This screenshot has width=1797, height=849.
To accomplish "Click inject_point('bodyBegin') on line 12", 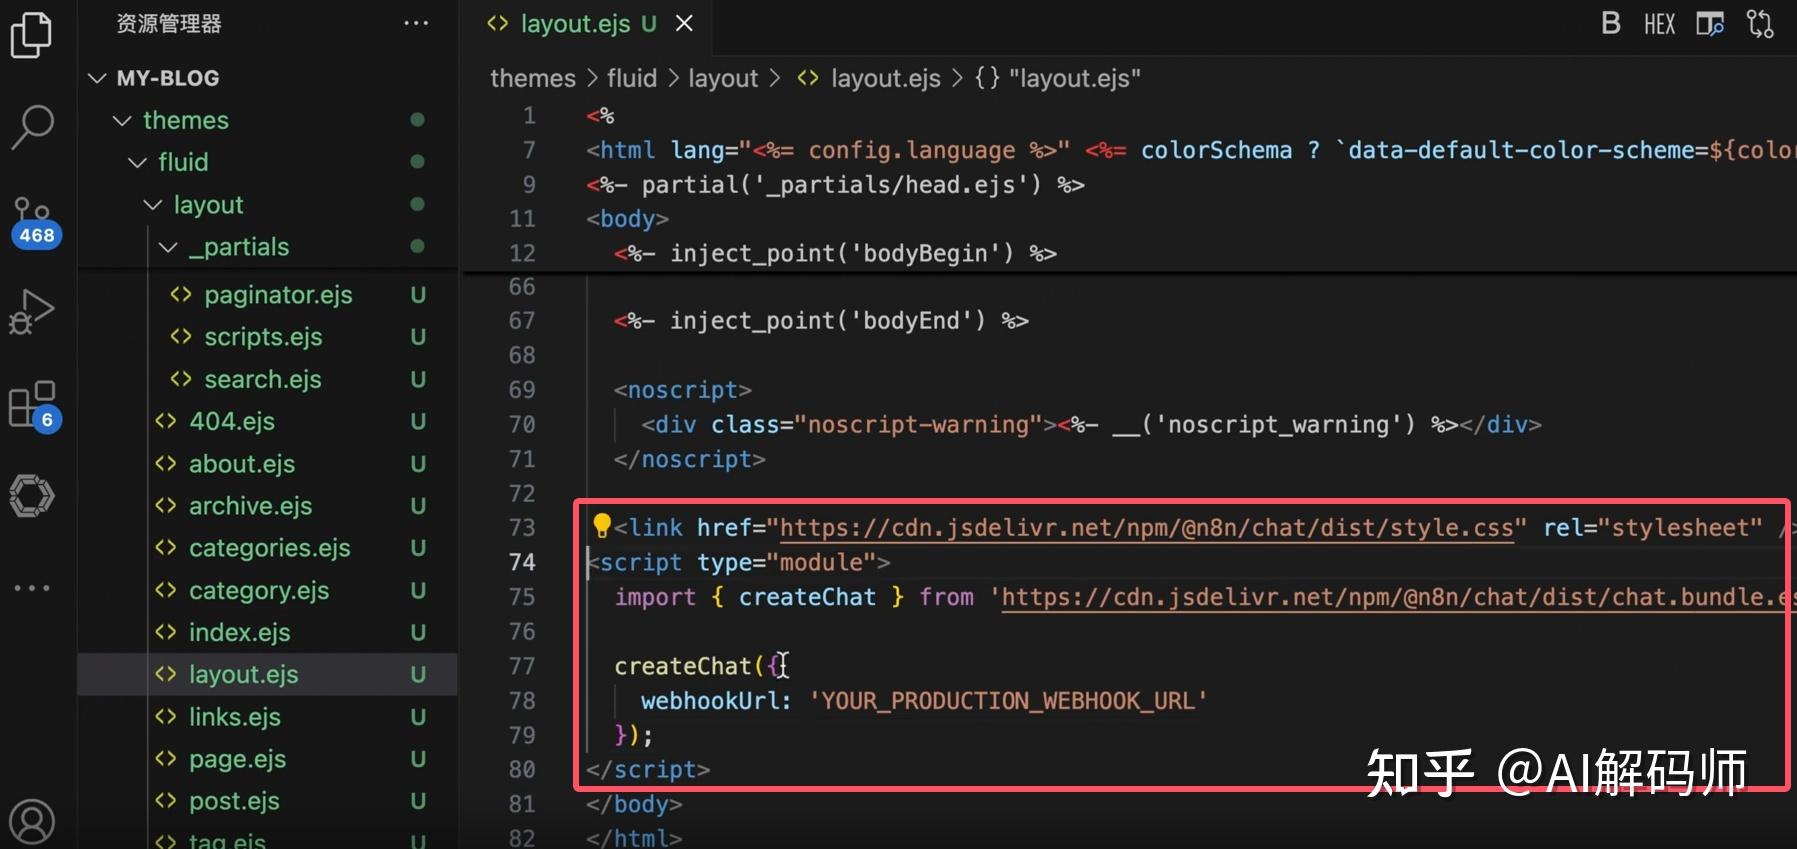I will 842,254.
